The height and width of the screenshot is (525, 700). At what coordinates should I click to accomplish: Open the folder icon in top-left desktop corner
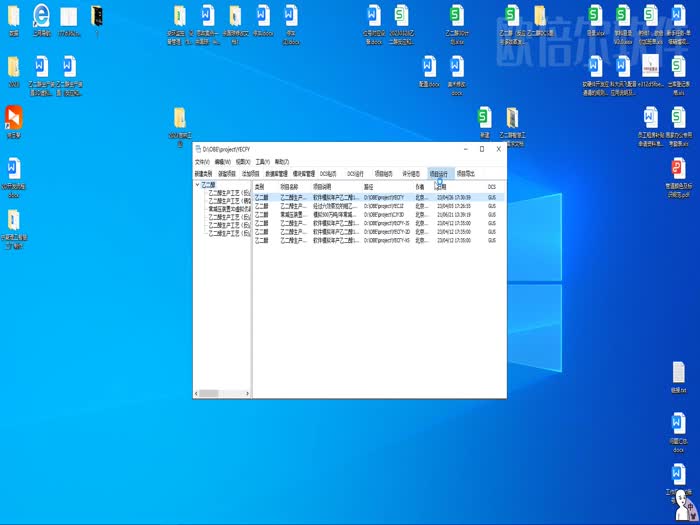14,16
